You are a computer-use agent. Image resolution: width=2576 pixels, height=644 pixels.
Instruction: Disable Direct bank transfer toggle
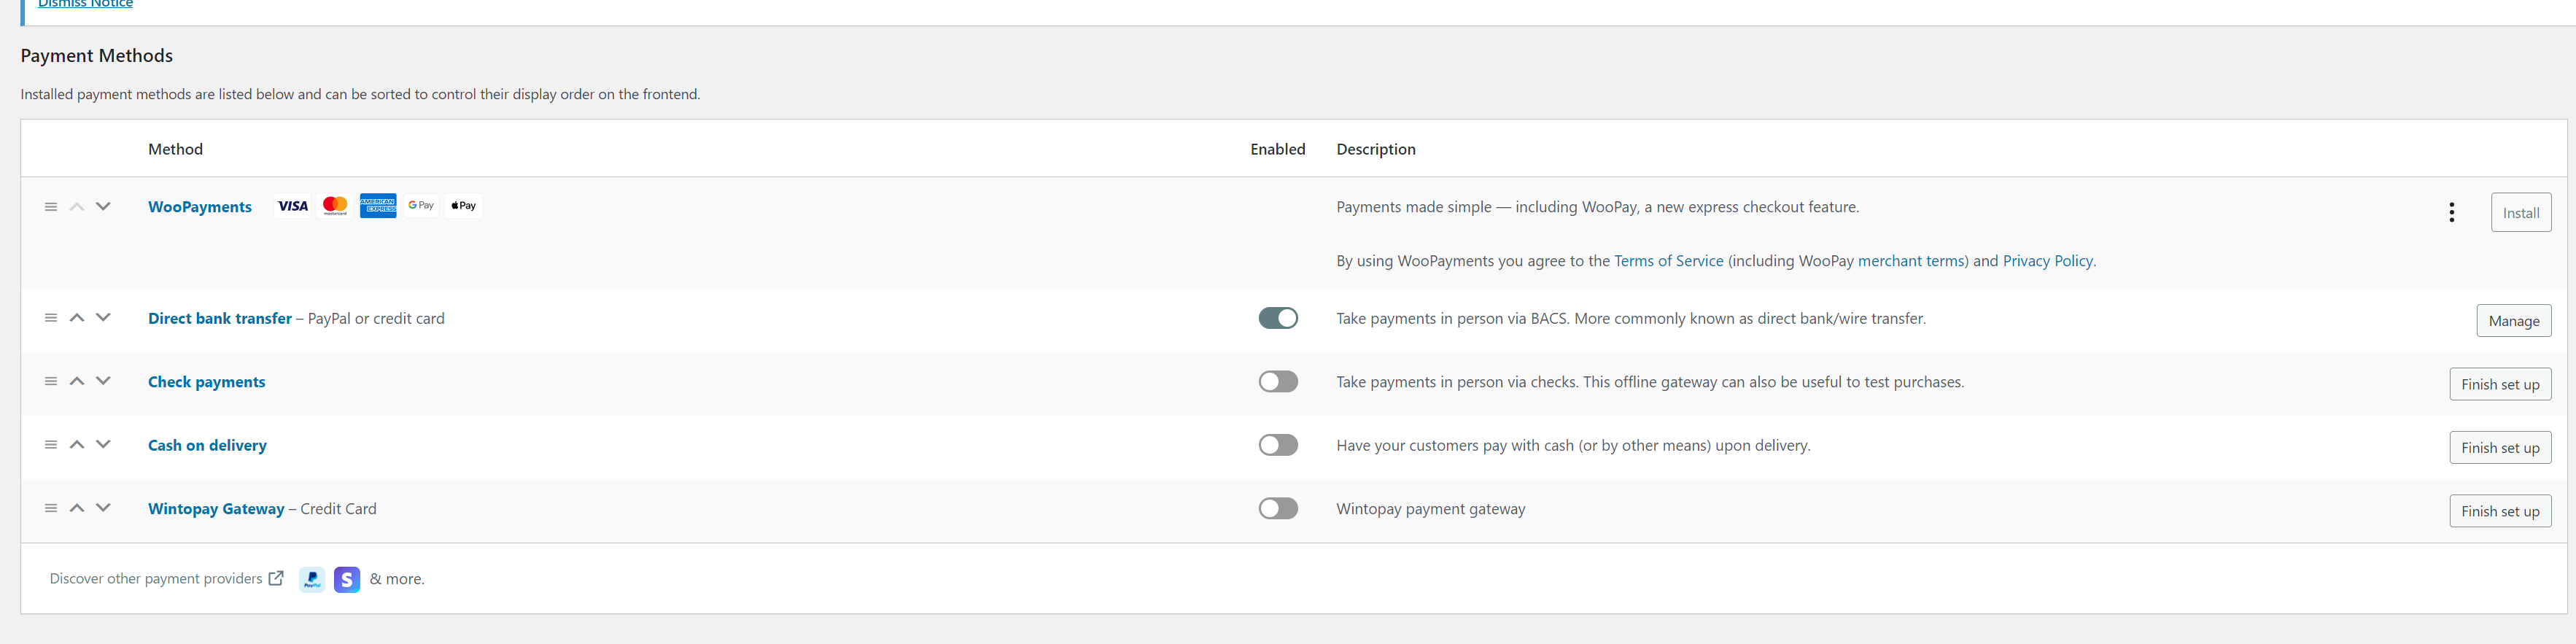click(x=1277, y=318)
